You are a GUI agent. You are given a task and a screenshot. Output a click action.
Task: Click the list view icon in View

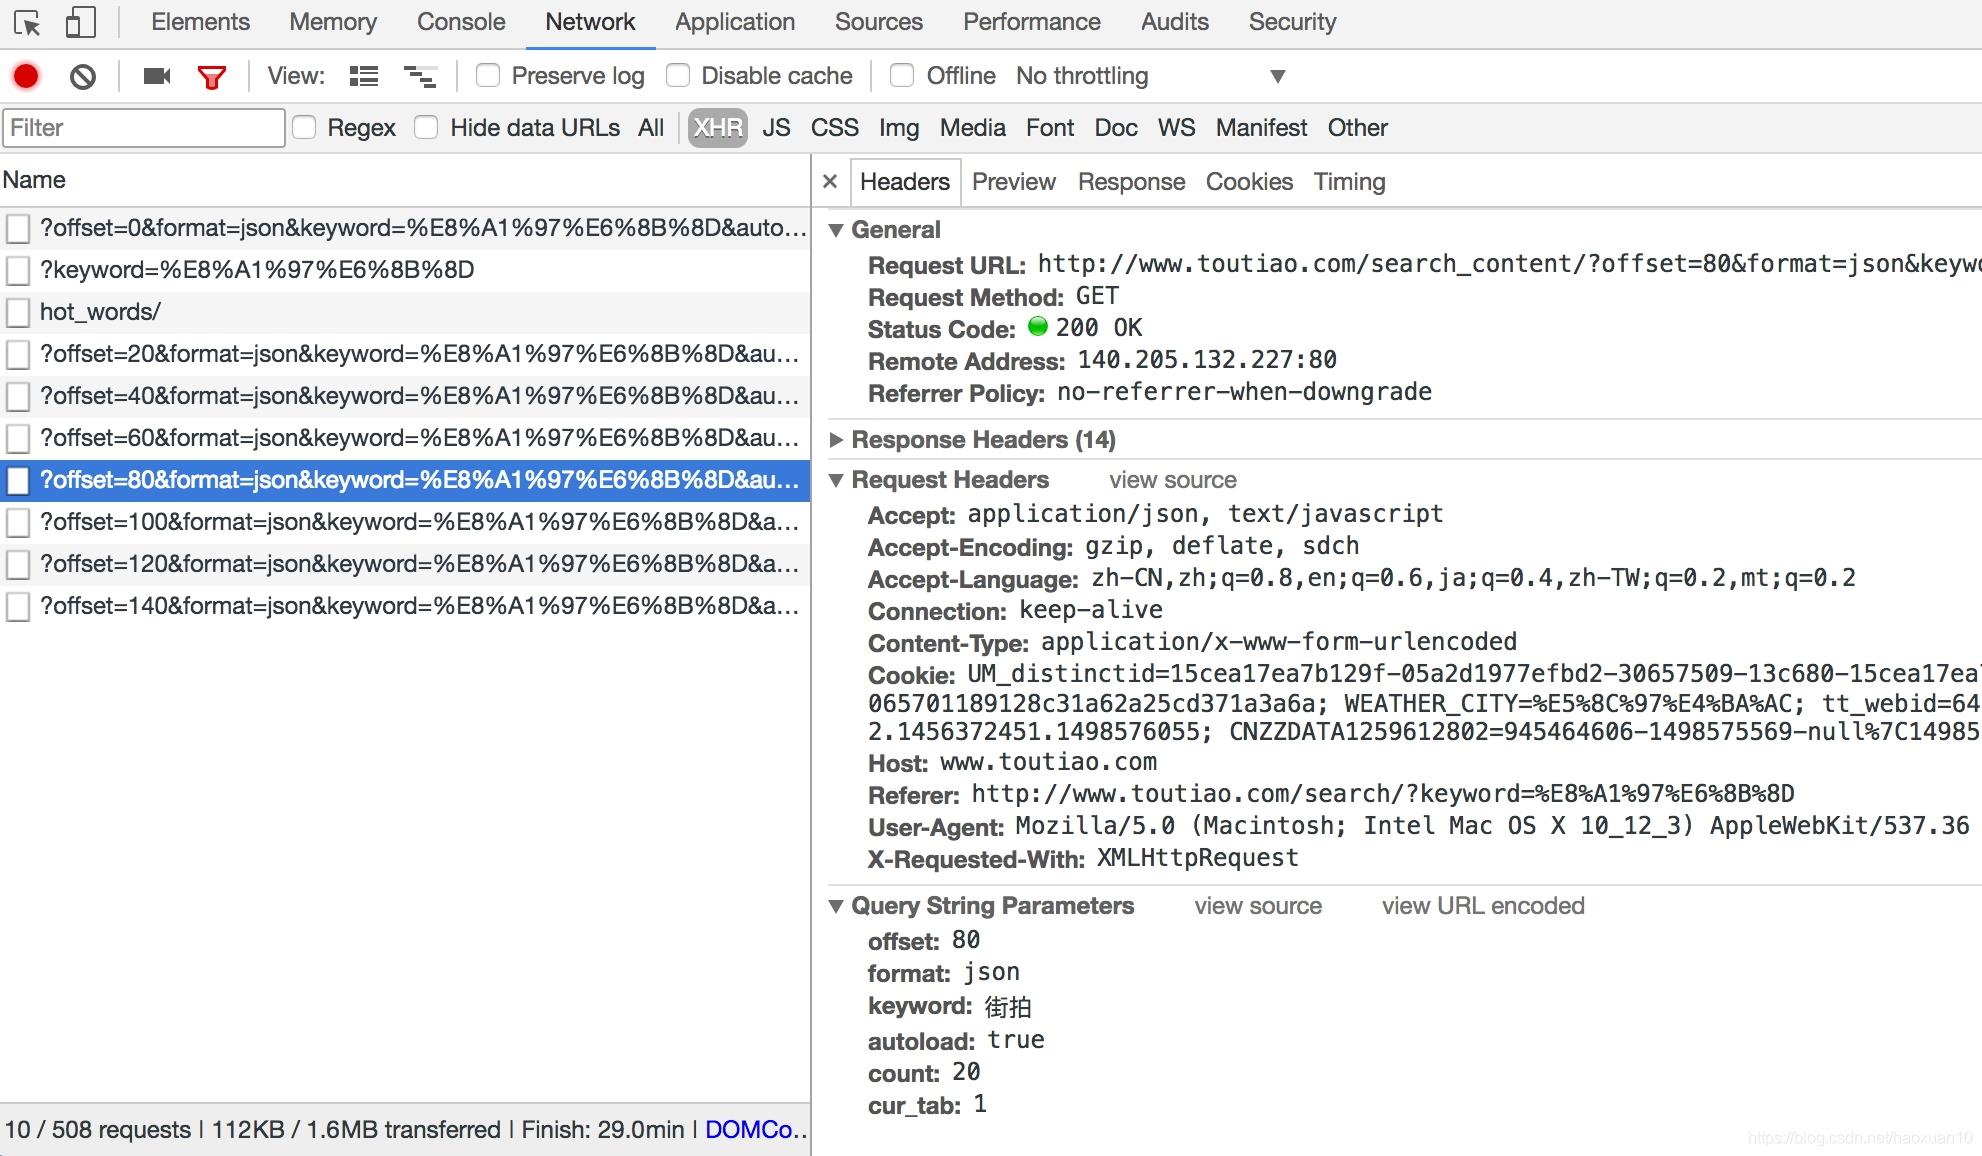(x=366, y=76)
